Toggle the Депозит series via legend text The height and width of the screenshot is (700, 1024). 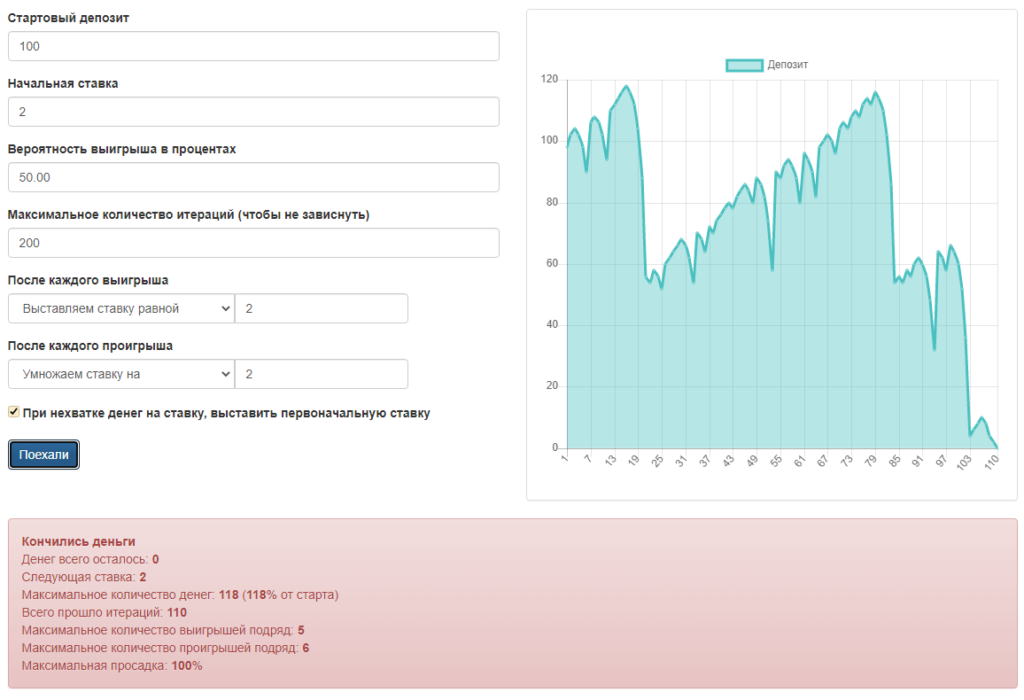[x=788, y=65]
